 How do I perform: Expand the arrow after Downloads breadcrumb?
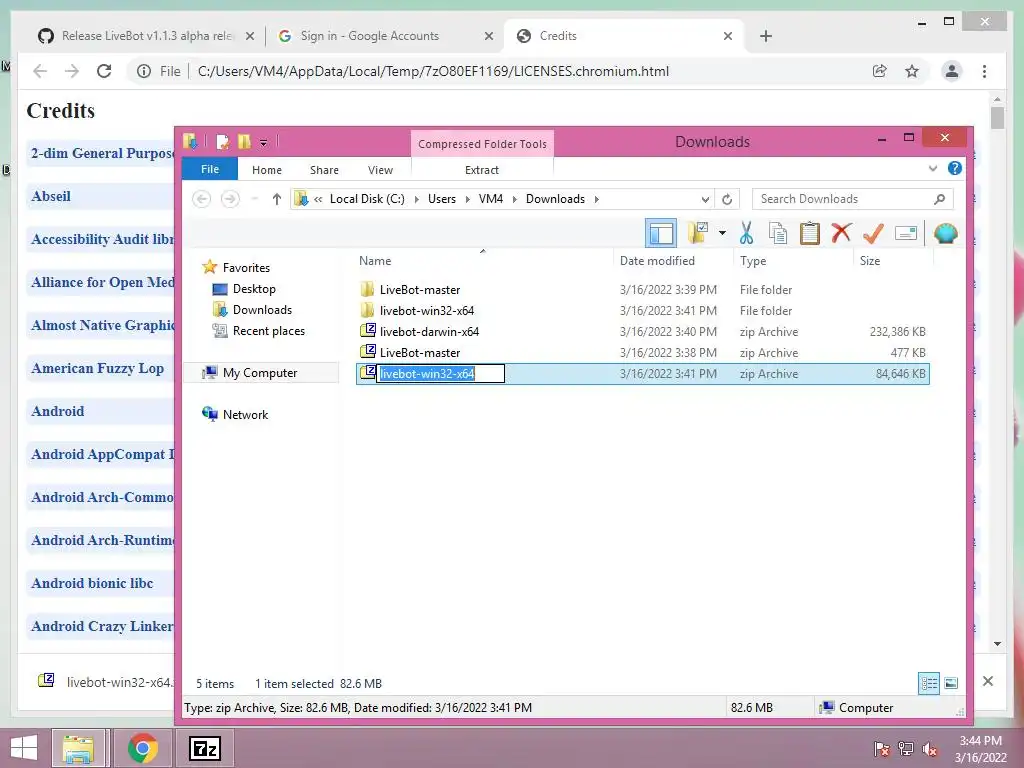(596, 199)
